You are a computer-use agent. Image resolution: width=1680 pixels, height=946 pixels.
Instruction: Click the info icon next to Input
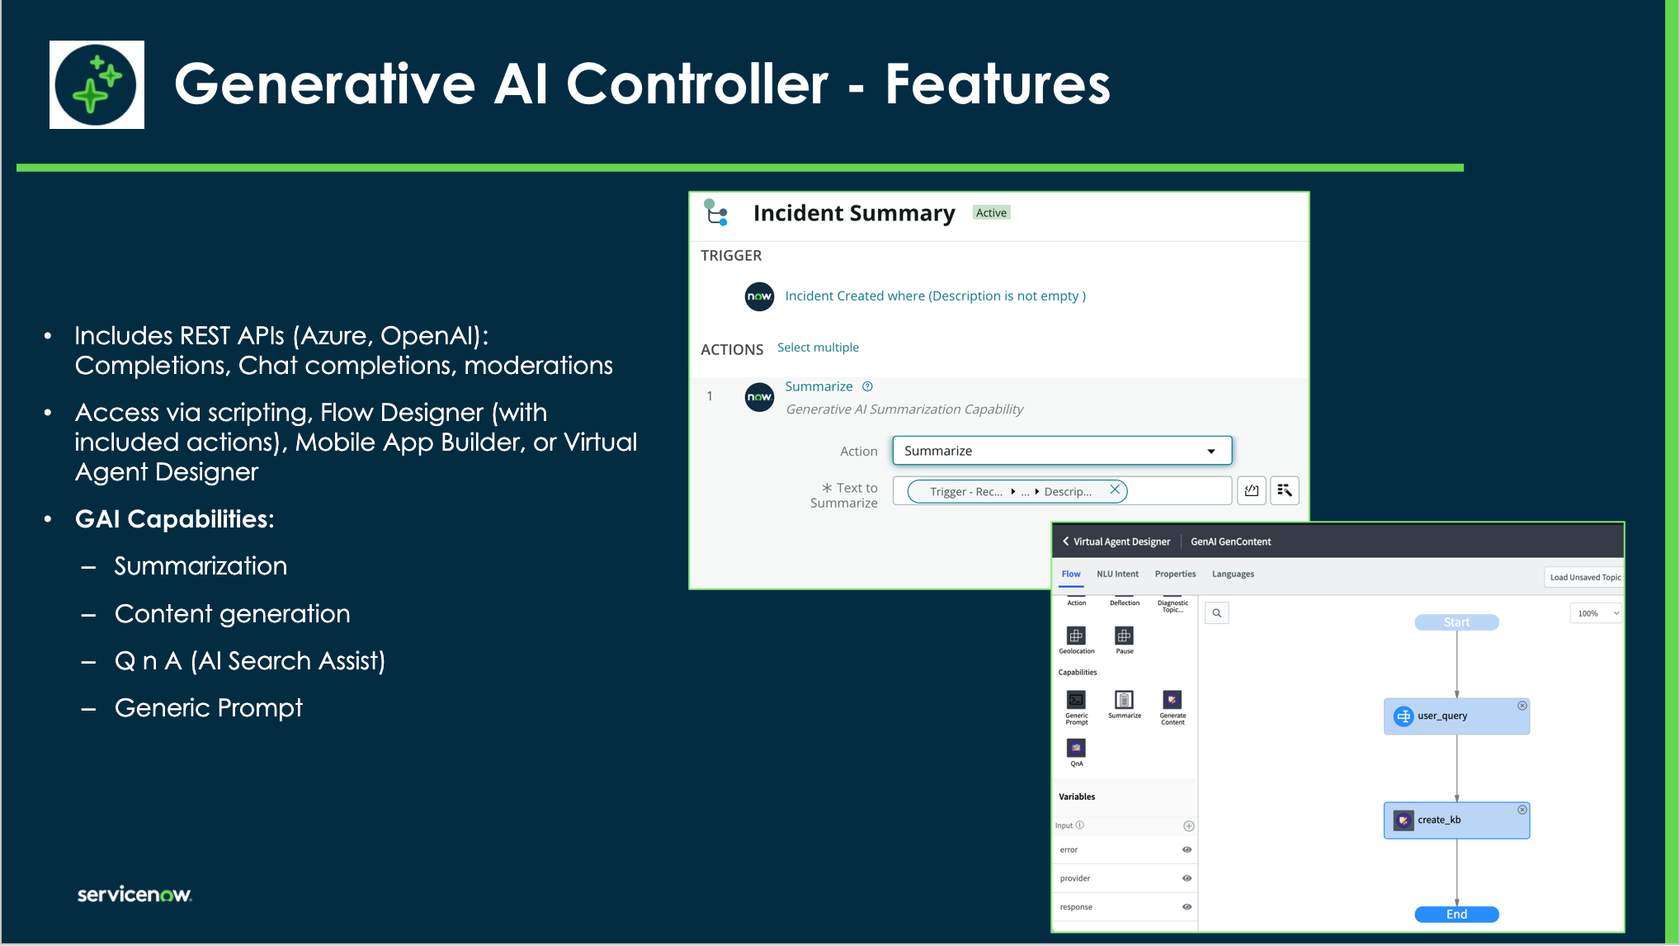1080,825
